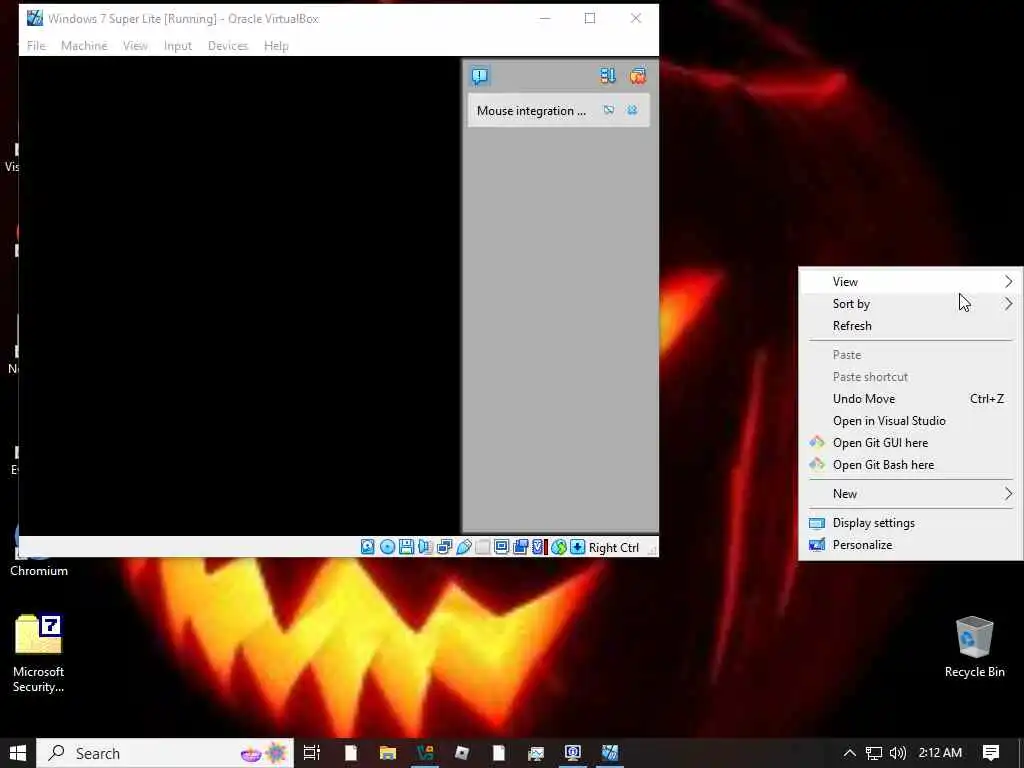Viewport: 1024px width, 768px height.
Task: Select Open Git GUI here
Action: click(x=911, y=443)
